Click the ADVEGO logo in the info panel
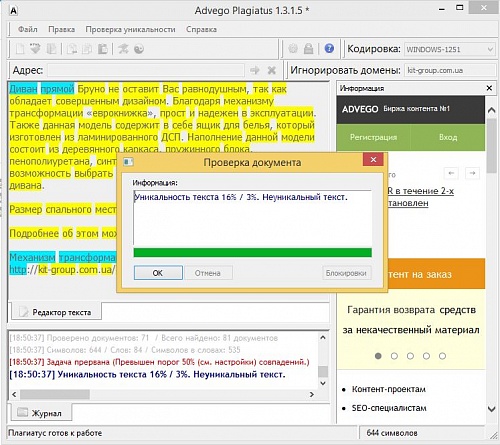Viewport: 500px width, 445px height. click(x=360, y=109)
